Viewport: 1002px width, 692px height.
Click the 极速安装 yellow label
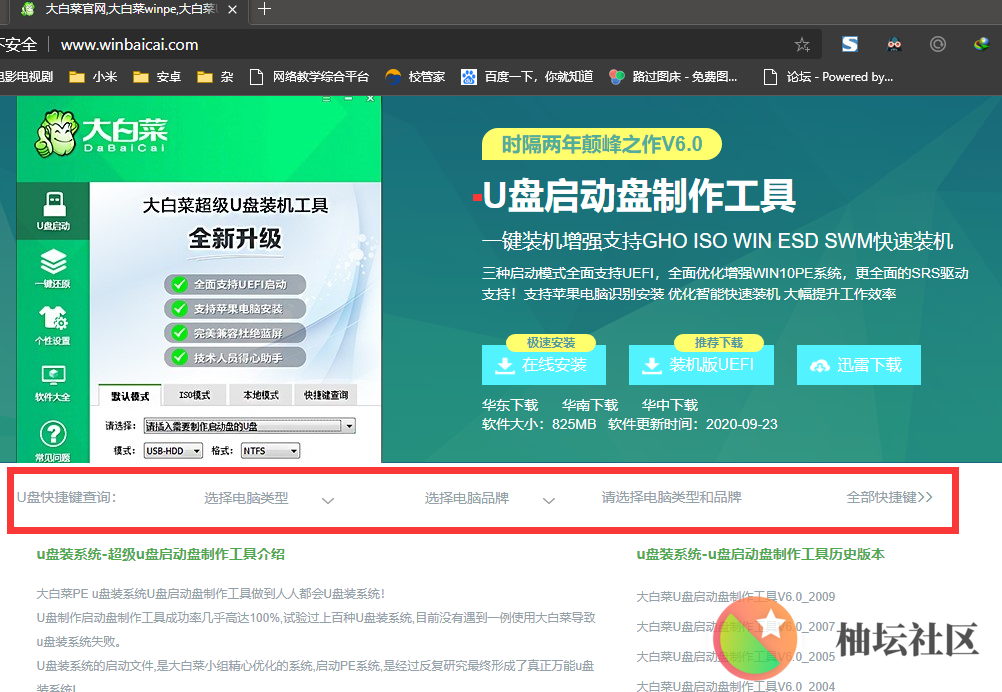click(x=551, y=342)
